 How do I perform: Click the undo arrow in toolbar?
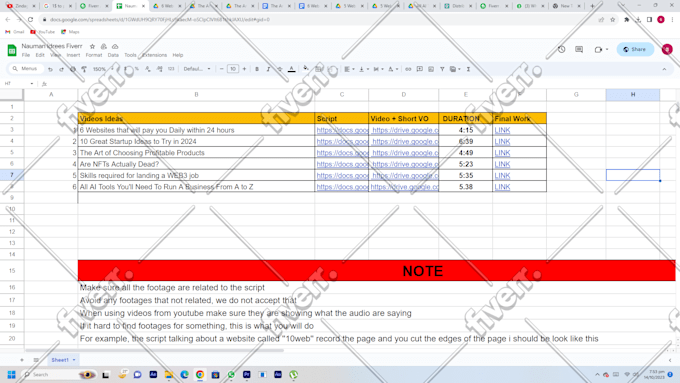pos(50,69)
